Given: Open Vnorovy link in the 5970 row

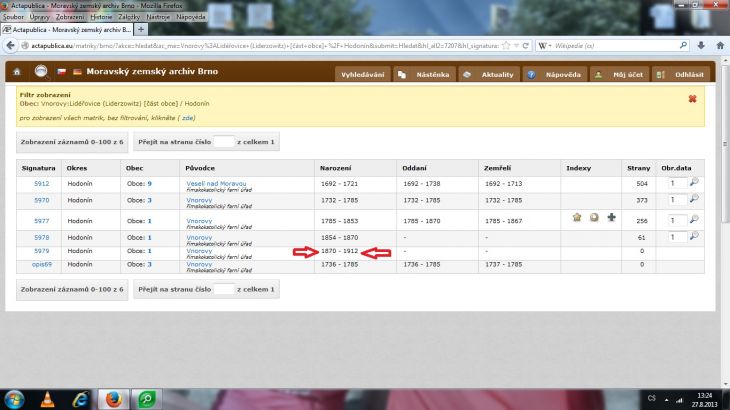Looking at the screenshot, I should pos(199,200).
